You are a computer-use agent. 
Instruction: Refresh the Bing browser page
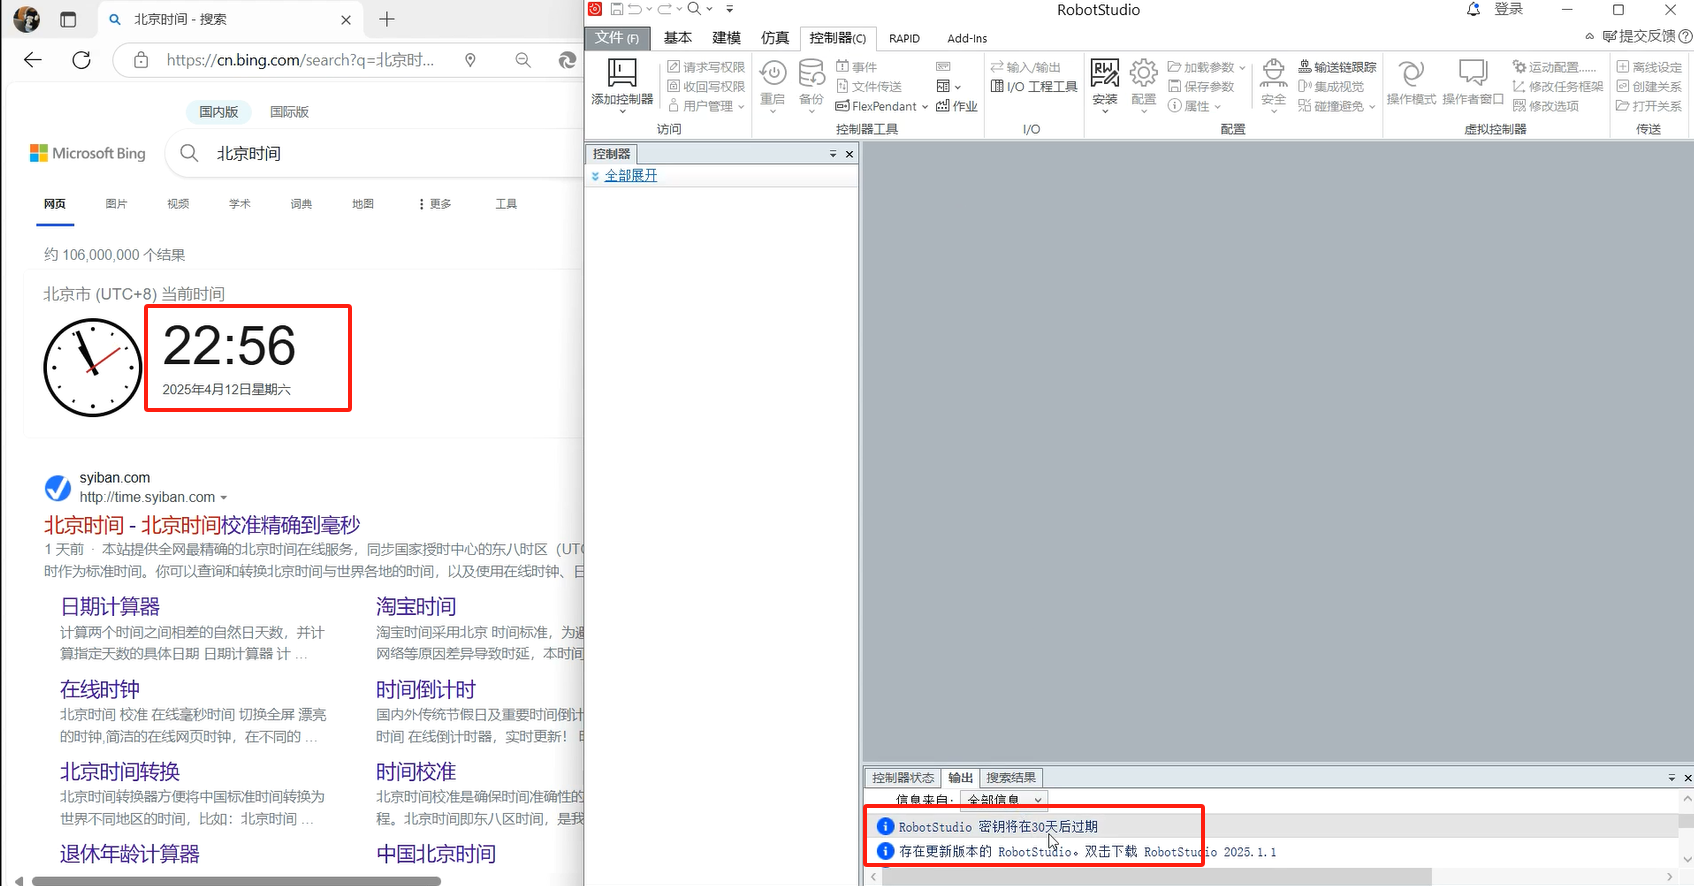[x=82, y=60]
